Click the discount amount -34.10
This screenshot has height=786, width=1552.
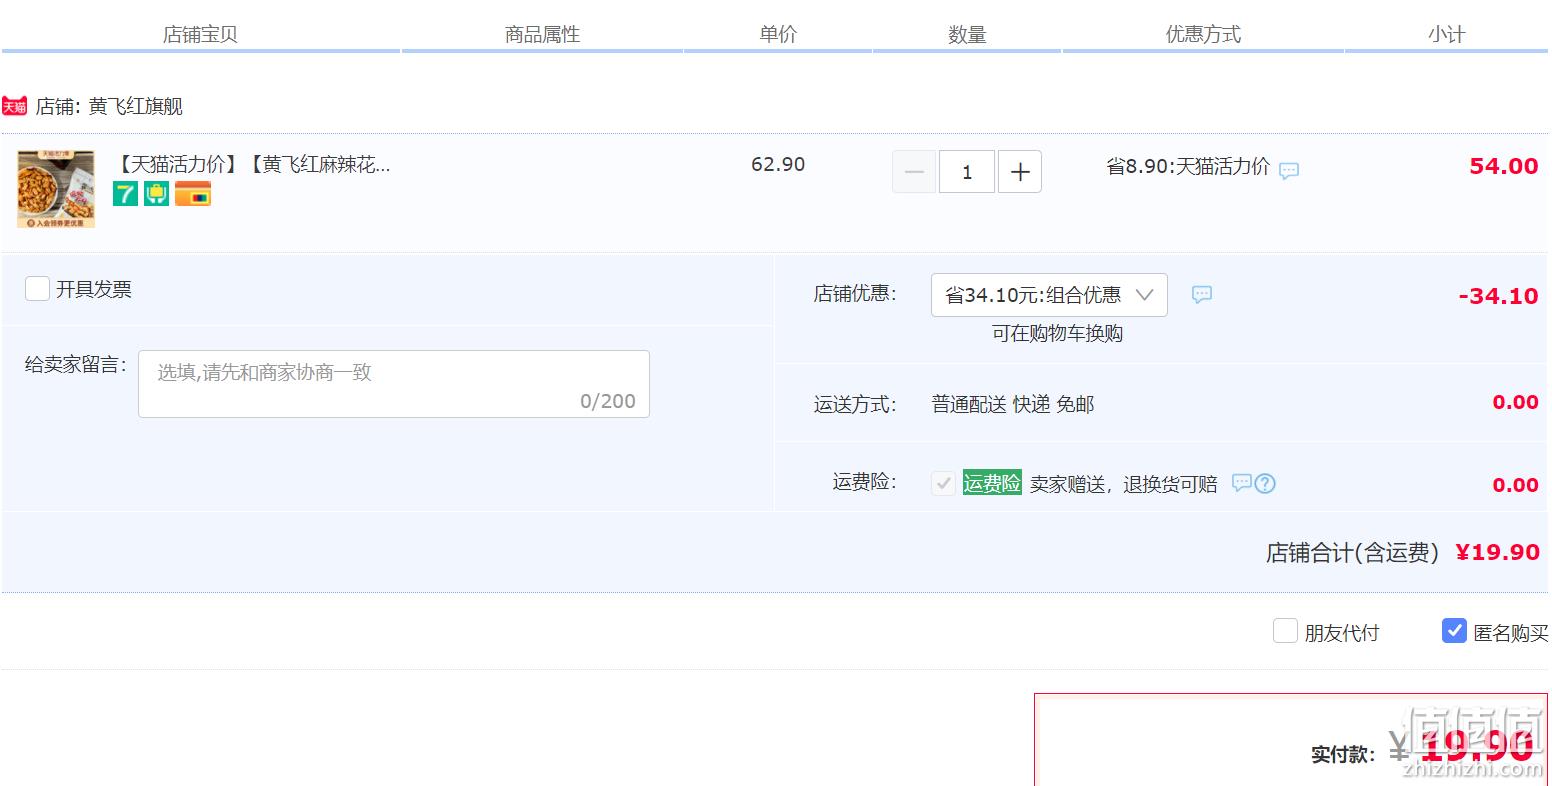pos(1498,296)
